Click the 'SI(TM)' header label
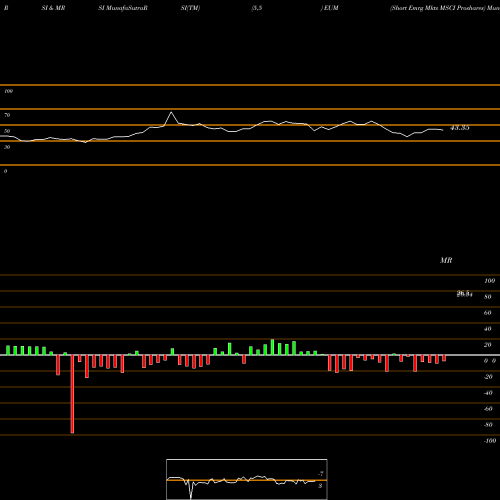Image resolution: width=500 pixels, height=500 pixels. [190, 8]
